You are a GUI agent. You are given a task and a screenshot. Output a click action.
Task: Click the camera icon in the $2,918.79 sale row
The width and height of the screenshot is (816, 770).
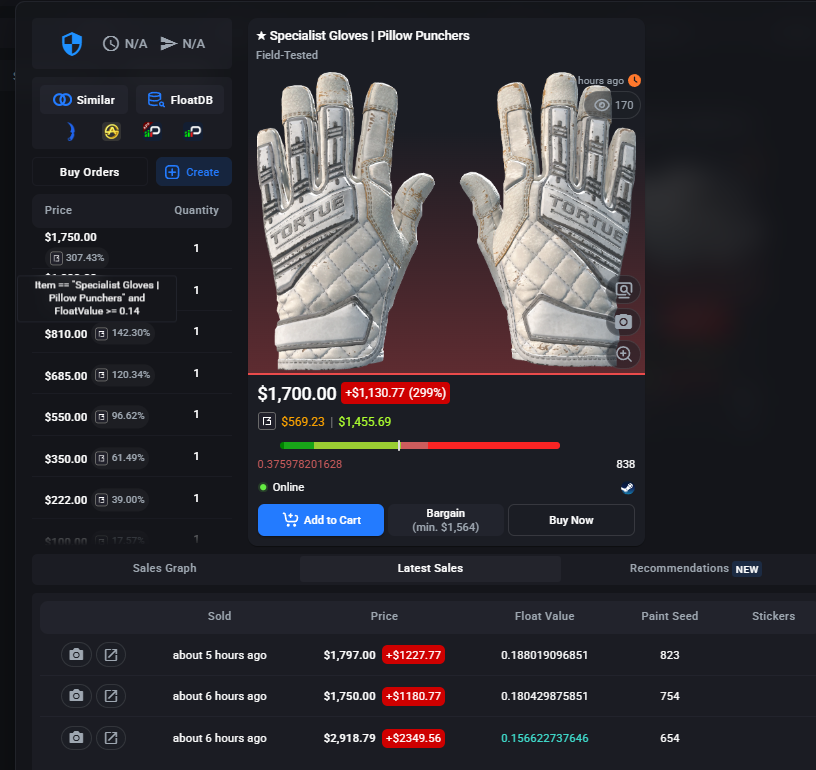pyautogui.click(x=76, y=738)
